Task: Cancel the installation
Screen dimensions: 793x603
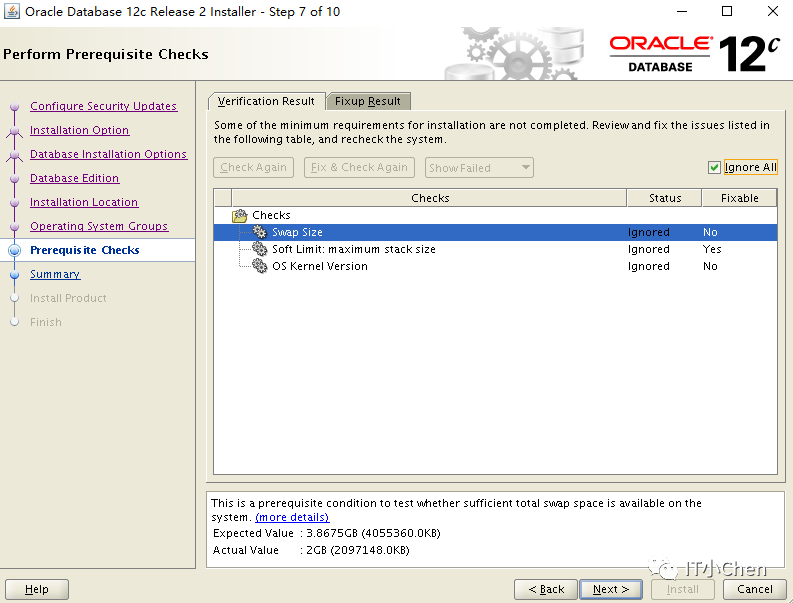Action: pos(755,589)
